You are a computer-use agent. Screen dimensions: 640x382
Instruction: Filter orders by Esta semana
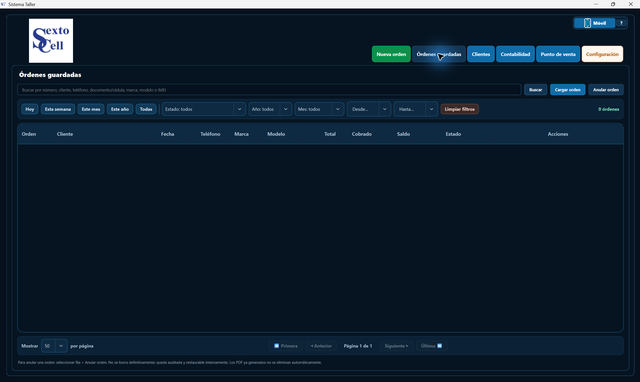[58, 109]
